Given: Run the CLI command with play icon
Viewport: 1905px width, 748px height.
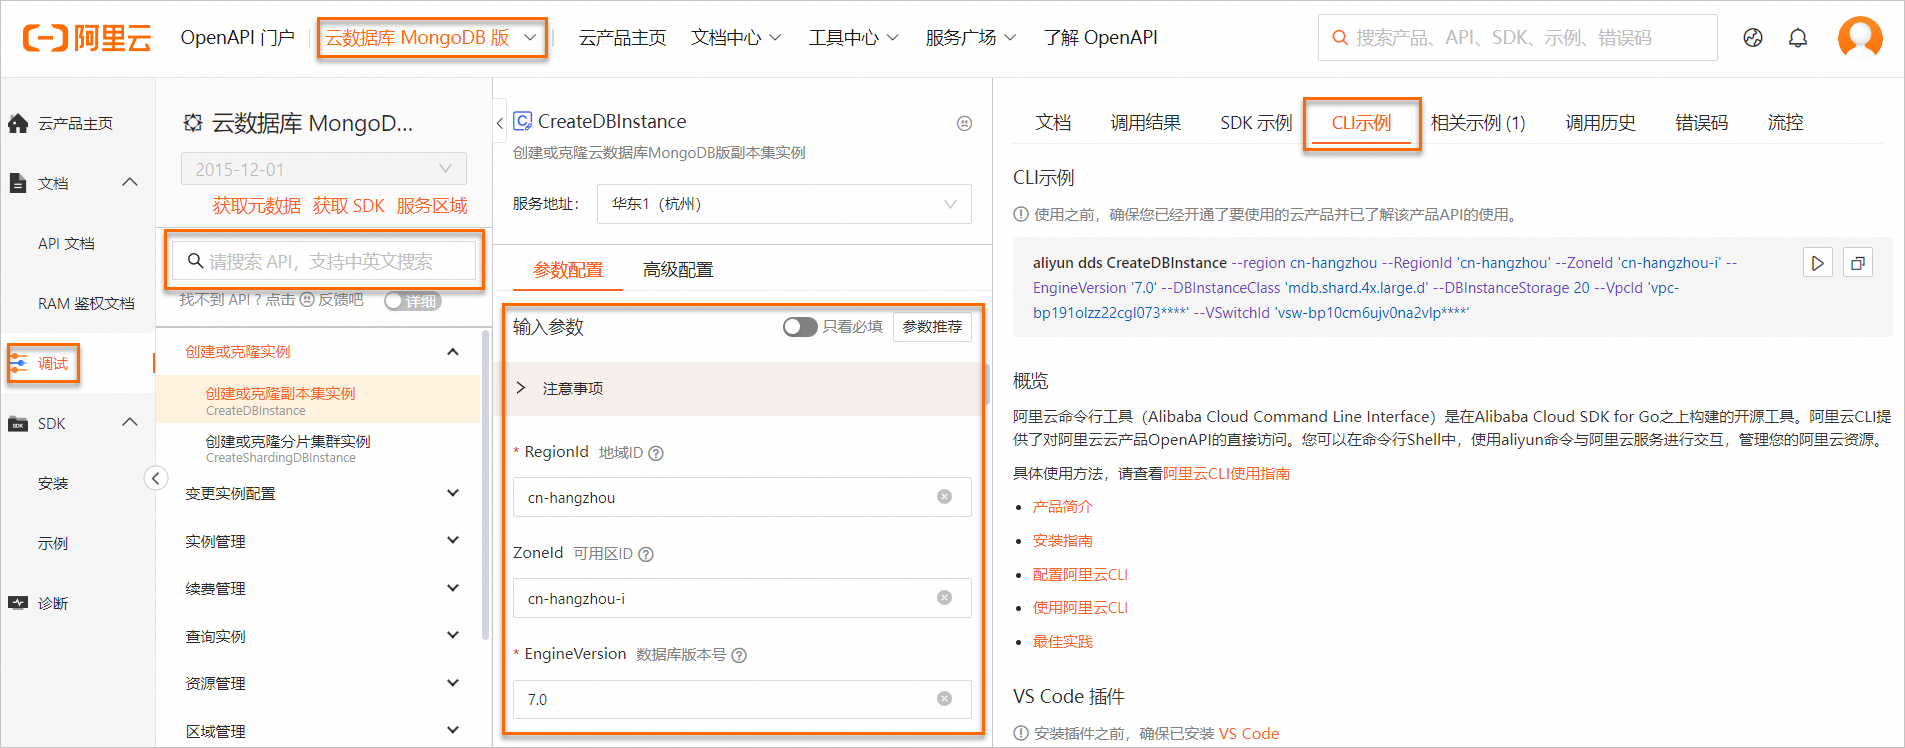Looking at the screenshot, I should (x=1818, y=263).
